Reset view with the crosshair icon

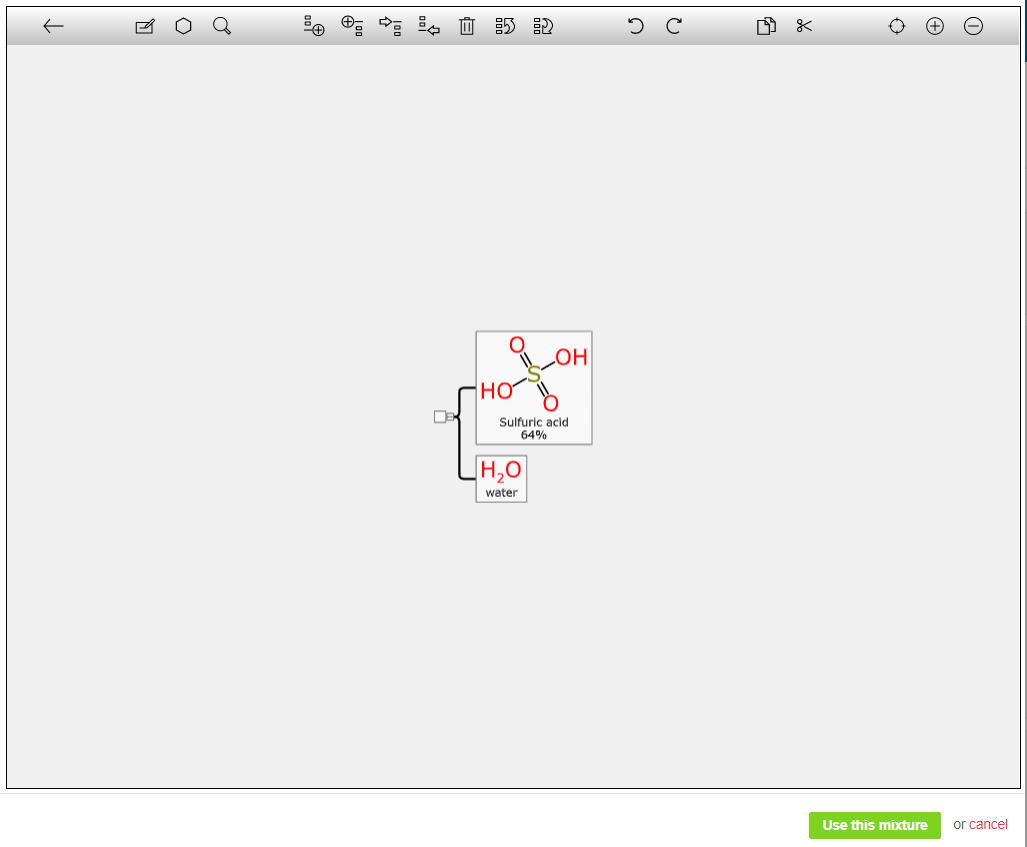(897, 26)
